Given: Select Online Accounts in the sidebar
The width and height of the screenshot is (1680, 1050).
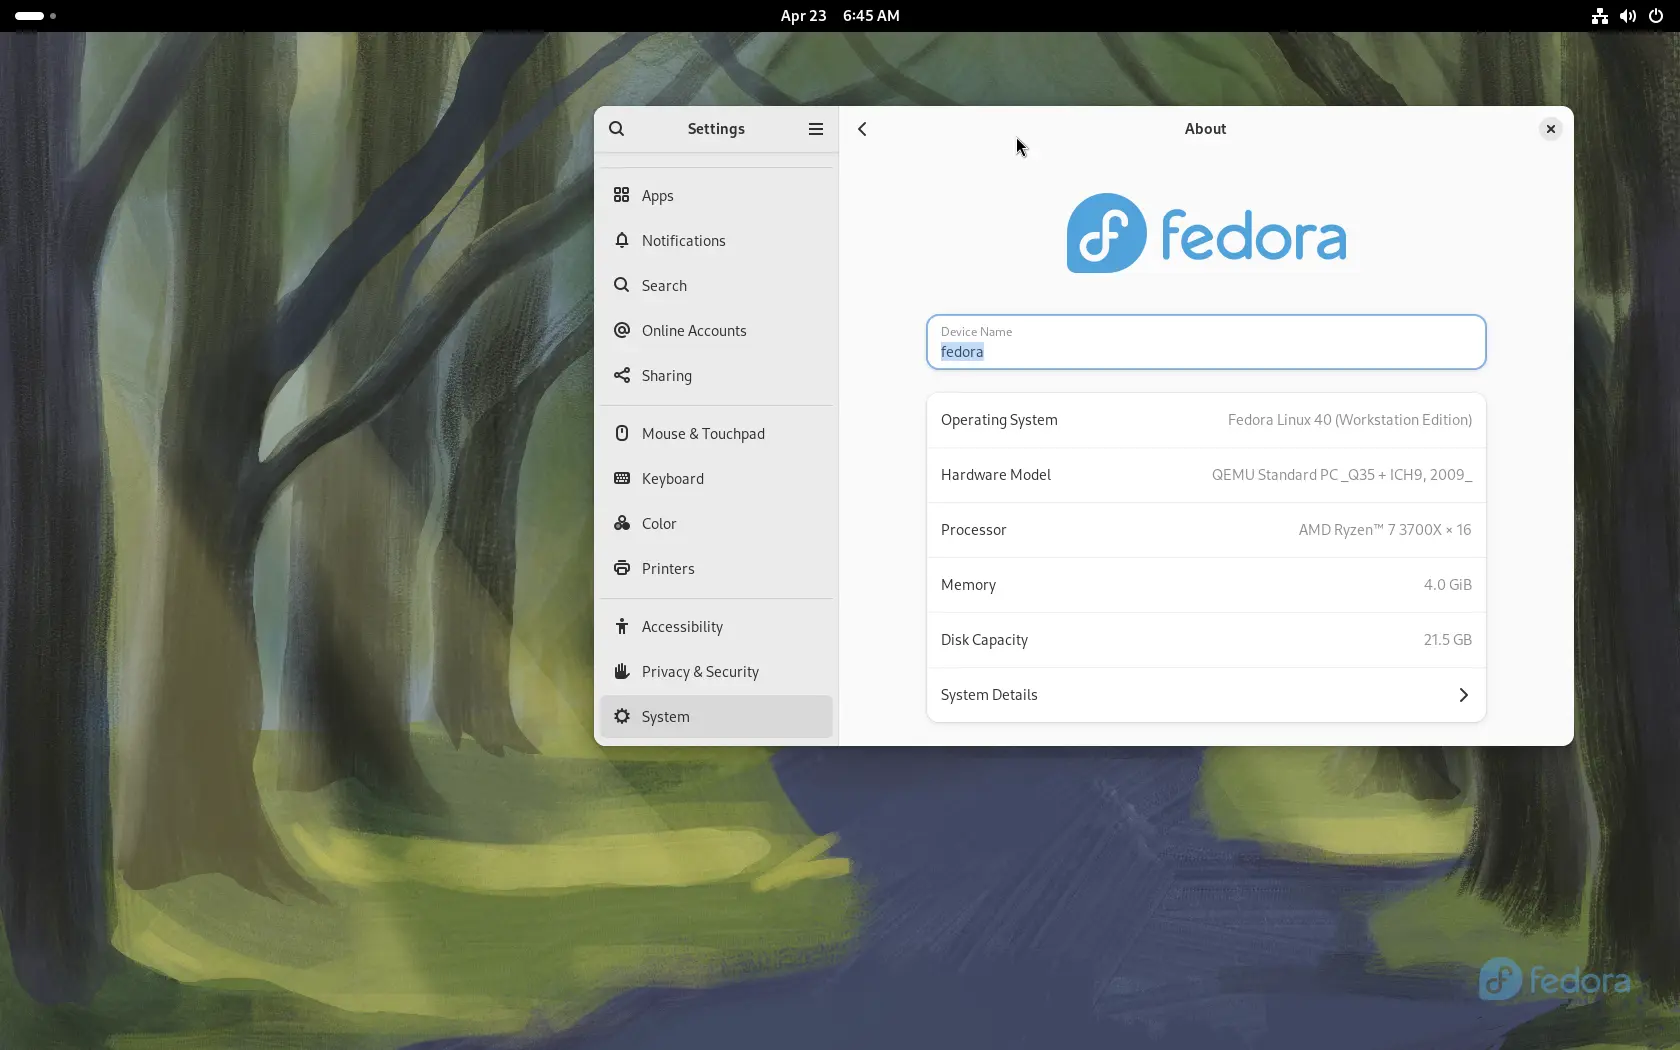Looking at the screenshot, I should point(716,330).
